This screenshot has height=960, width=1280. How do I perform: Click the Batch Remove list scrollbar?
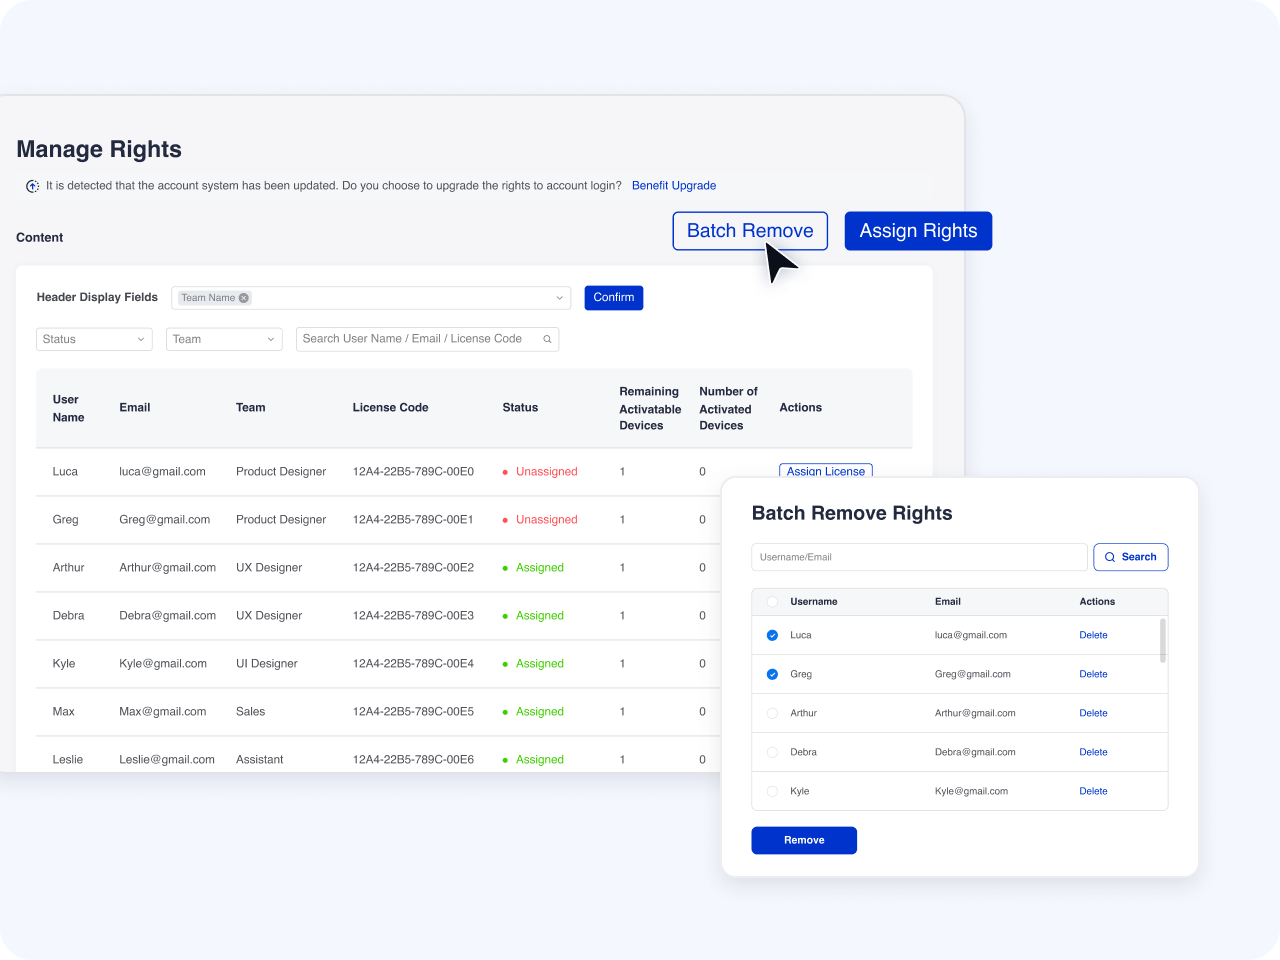(x=1162, y=640)
